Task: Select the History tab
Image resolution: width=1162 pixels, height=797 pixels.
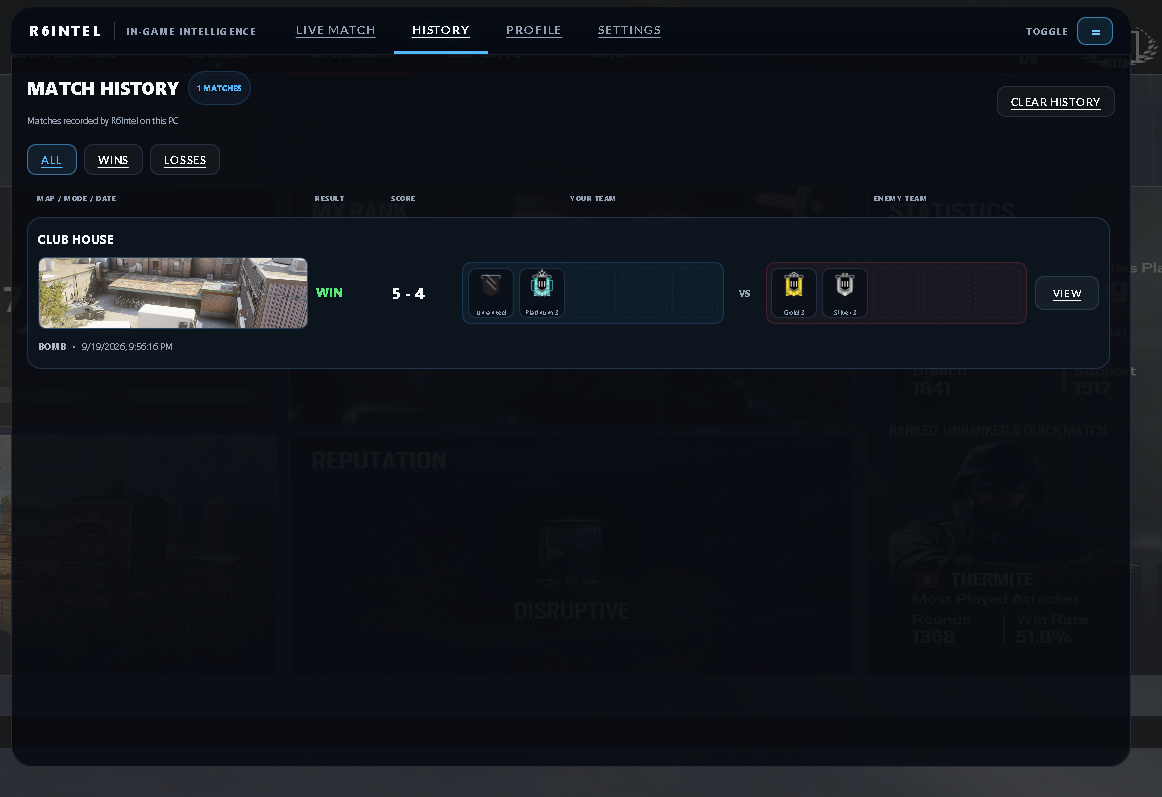Action: pyautogui.click(x=441, y=30)
